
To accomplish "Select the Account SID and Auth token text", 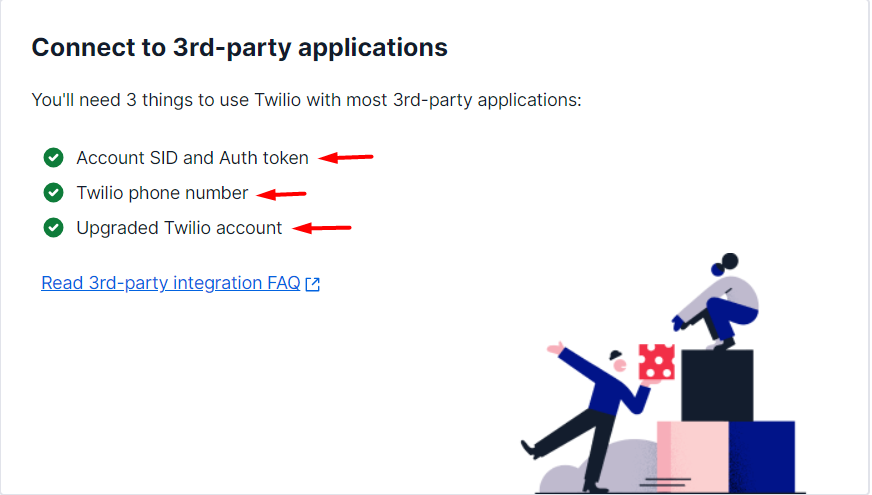I will click(x=192, y=158).
